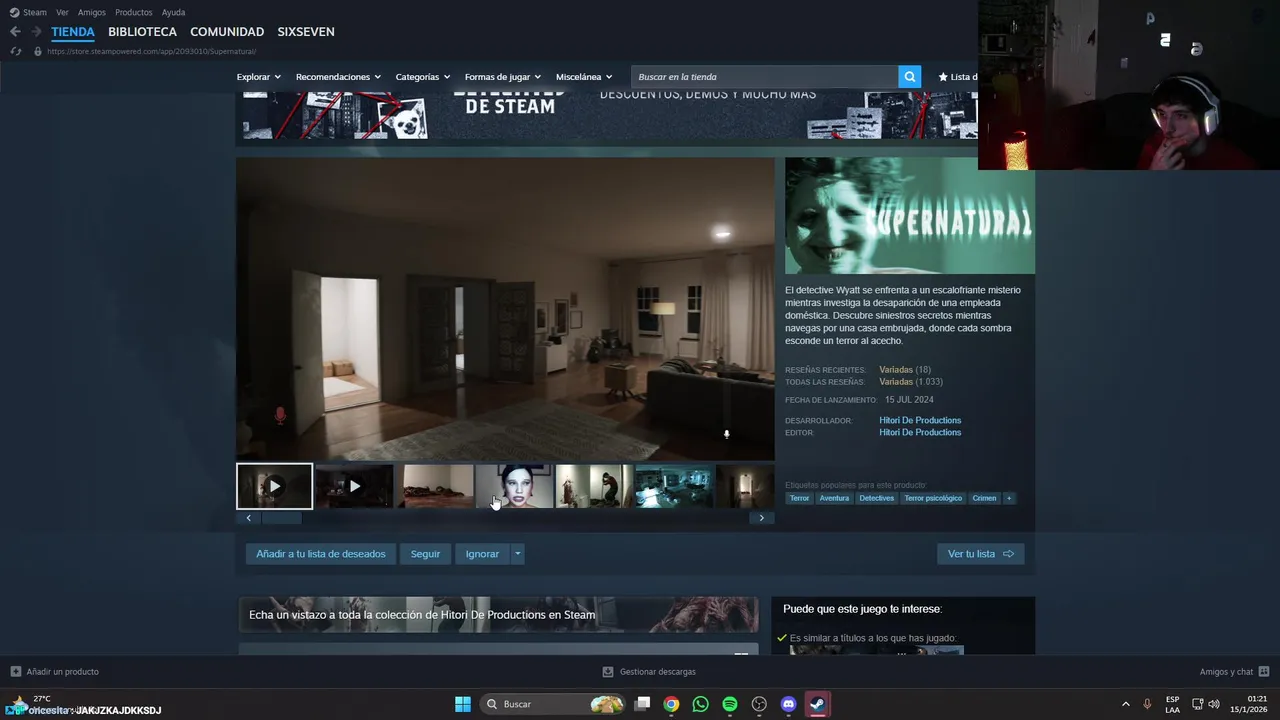Open OBS Studio from the taskbar
1280x720 pixels.
click(759, 704)
